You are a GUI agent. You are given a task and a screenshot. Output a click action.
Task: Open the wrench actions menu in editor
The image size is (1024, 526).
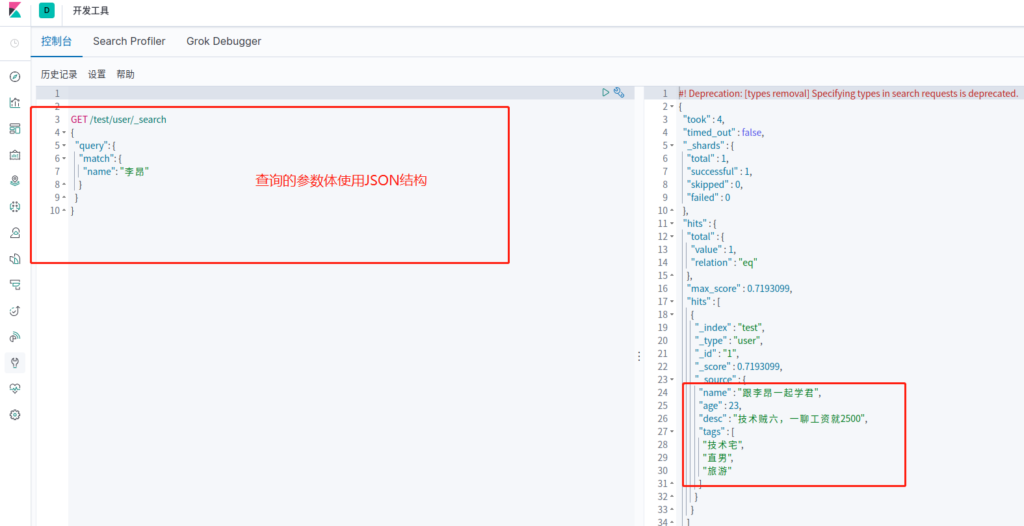619,92
